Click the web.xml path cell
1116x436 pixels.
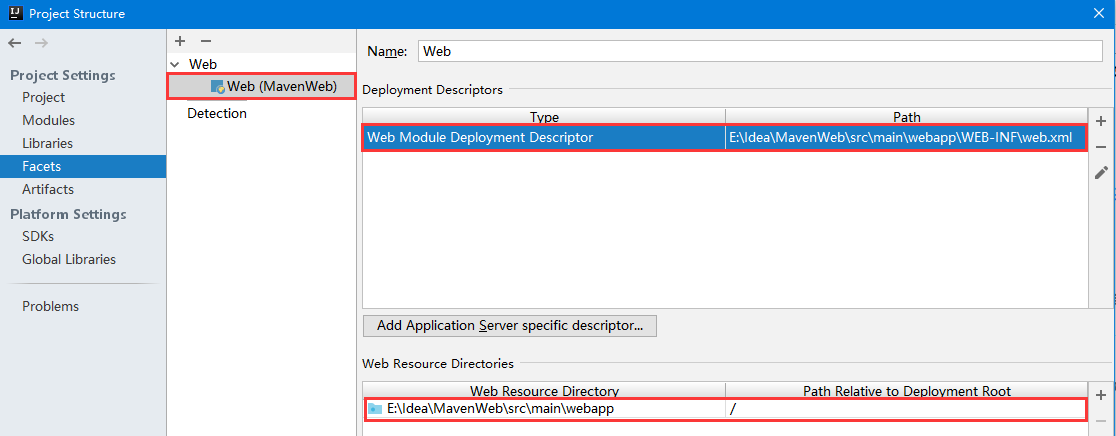[x=906, y=138]
